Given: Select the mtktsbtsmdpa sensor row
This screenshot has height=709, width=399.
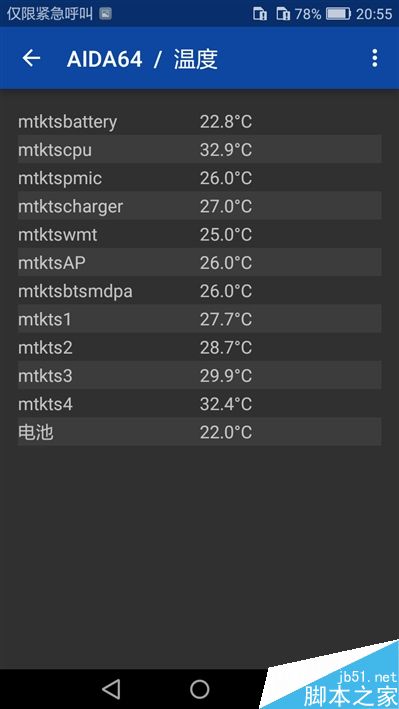Looking at the screenshot, I should point(200,291).
